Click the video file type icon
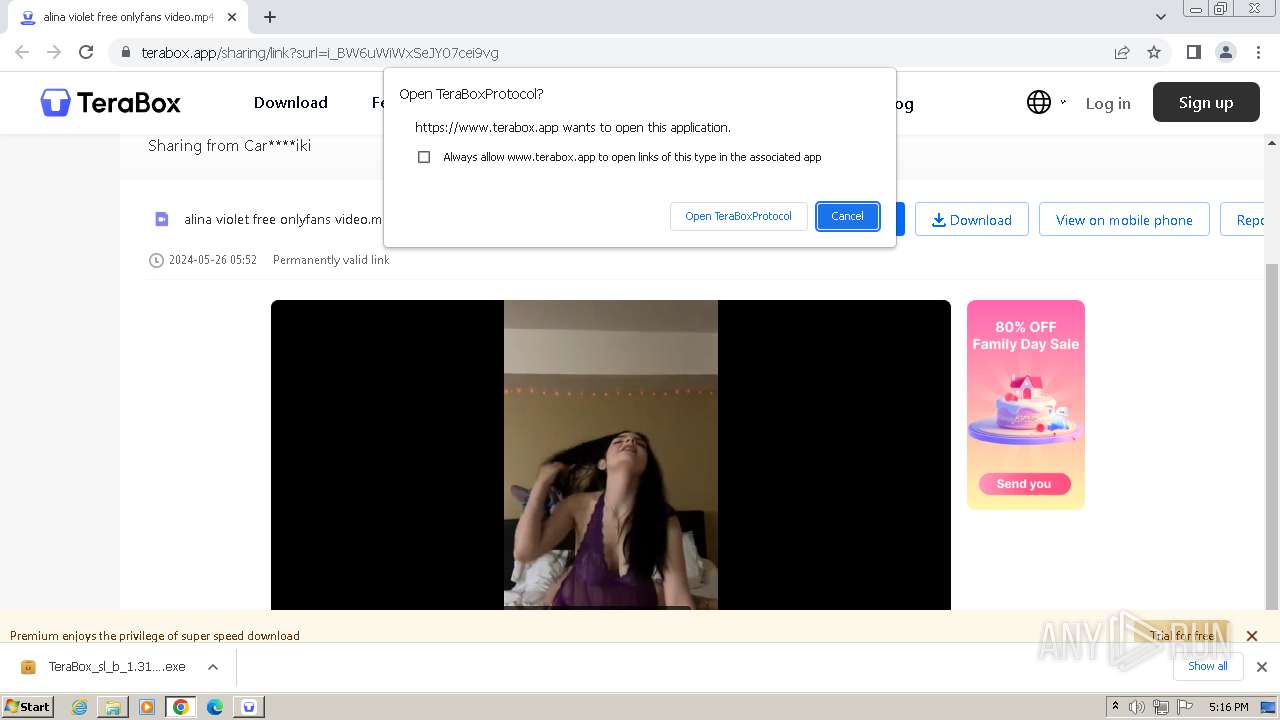Screen dimensions: 1280x720 tap(161, 219)
